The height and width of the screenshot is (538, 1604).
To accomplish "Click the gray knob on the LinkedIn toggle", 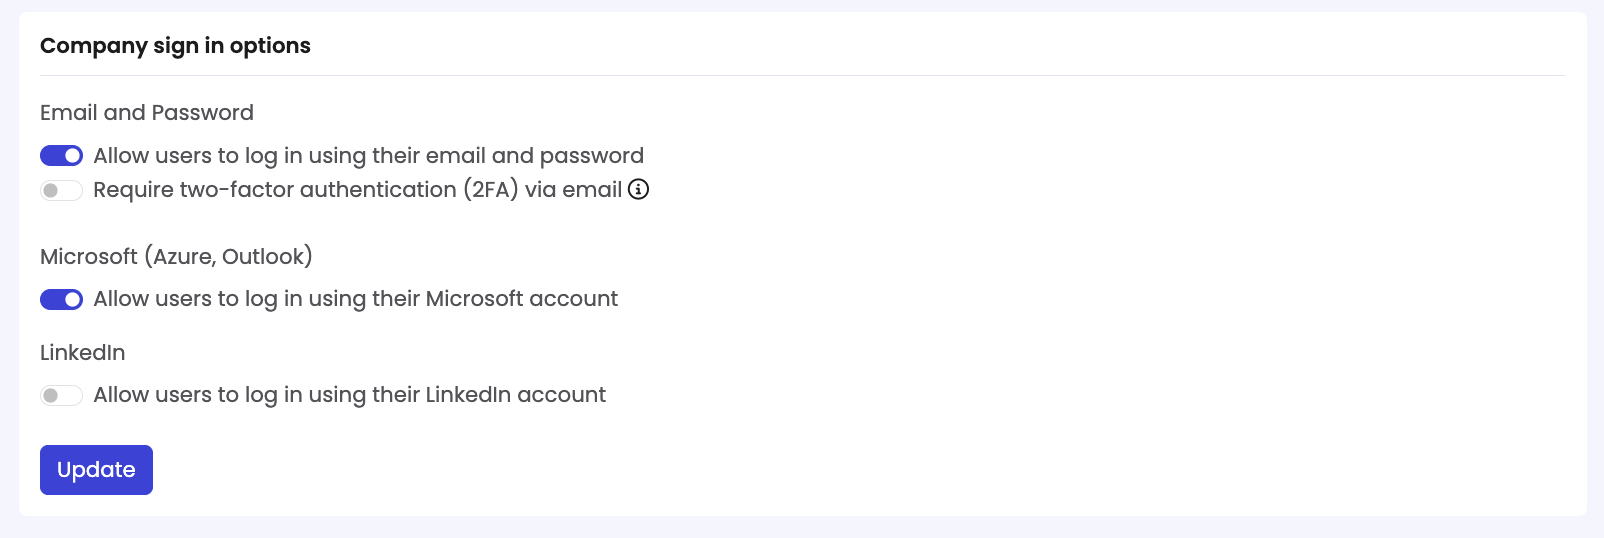I will pyautogui.click(x=51, y=395).
